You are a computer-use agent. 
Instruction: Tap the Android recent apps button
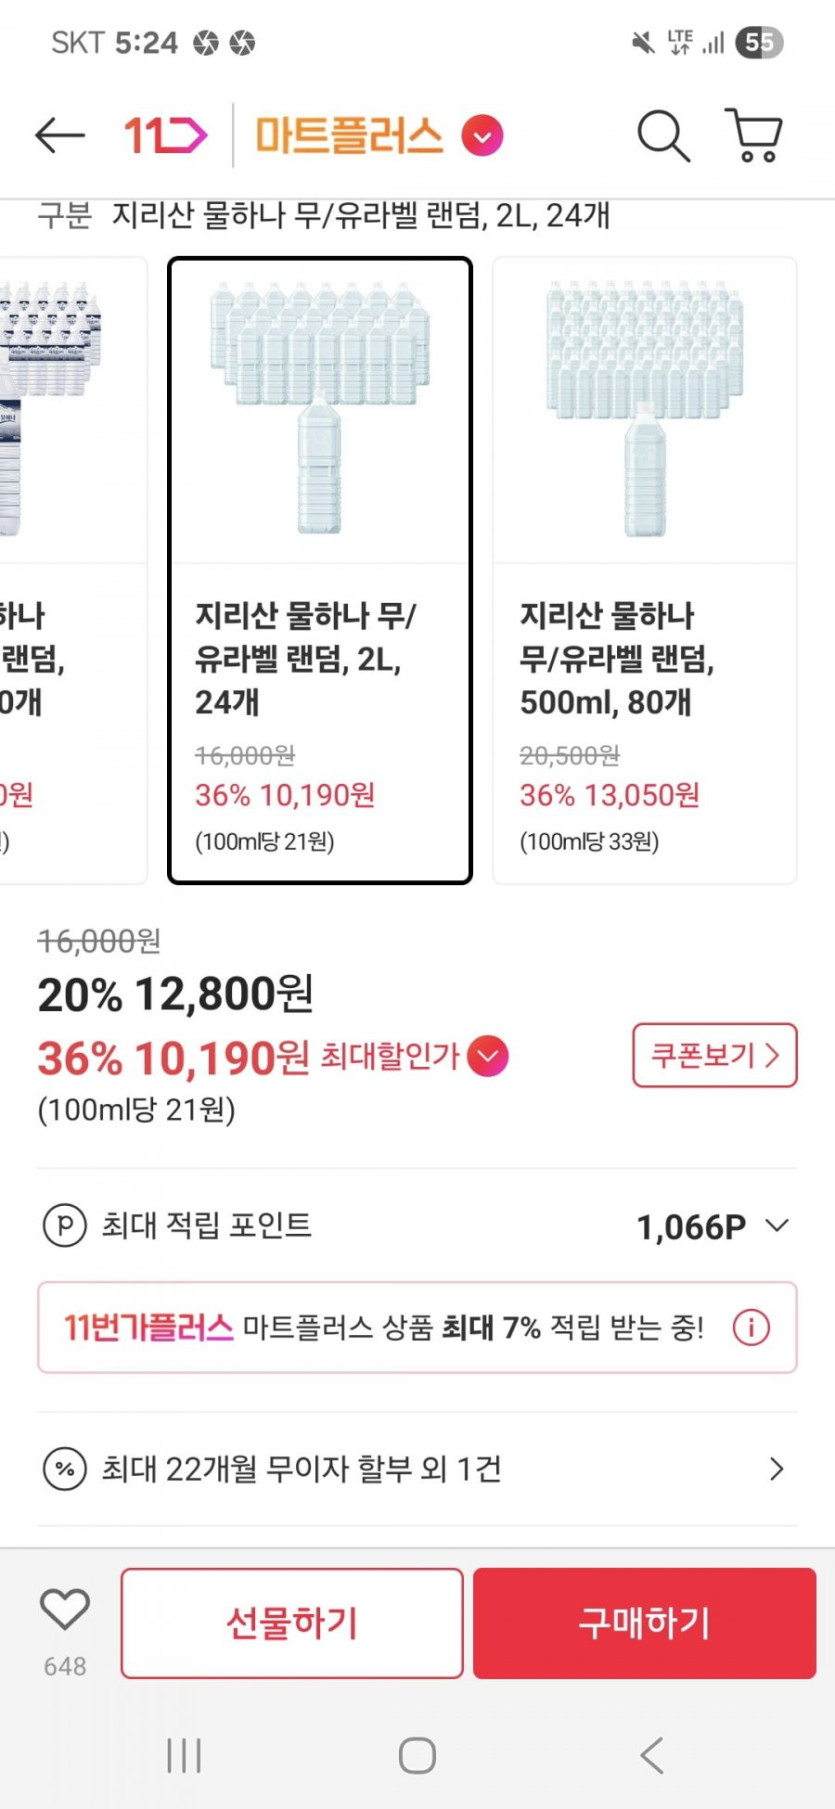184,1755
